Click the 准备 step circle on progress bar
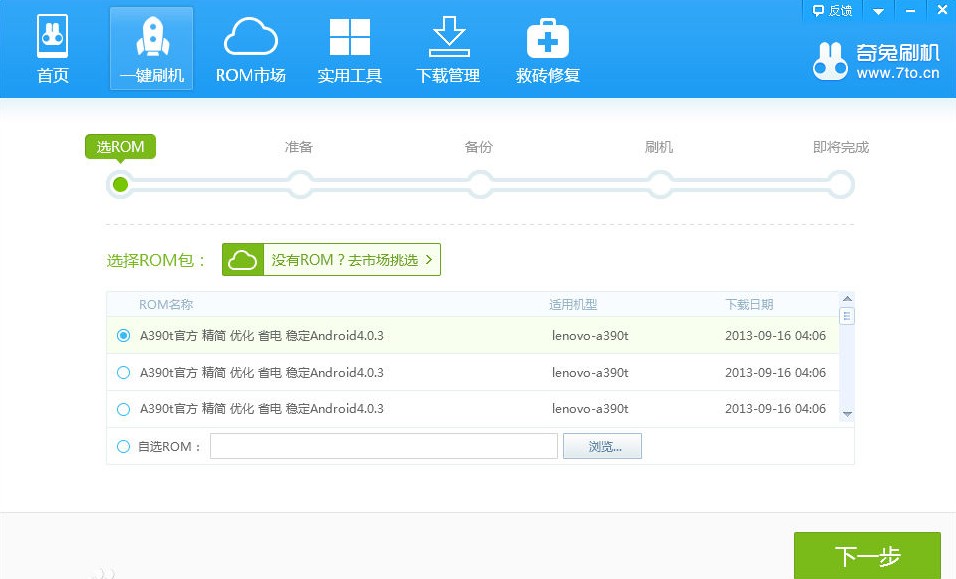The height and width of the screenshot is (579, 956). point(299,184)
